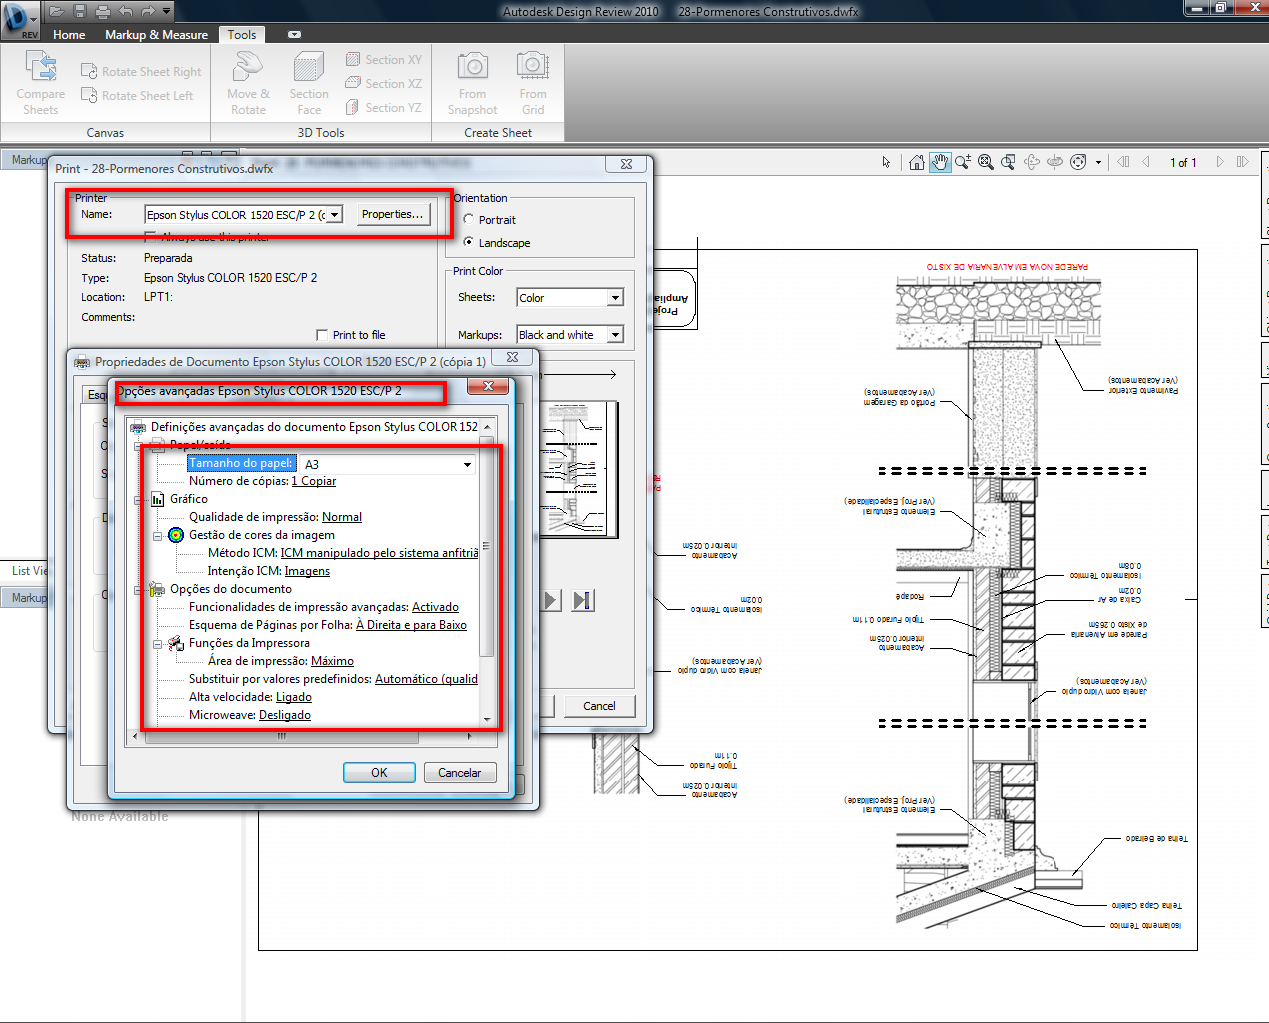Switch to the Home ribbon tab
This screenshot has width=1269, height=1023.
click(69, 34)
